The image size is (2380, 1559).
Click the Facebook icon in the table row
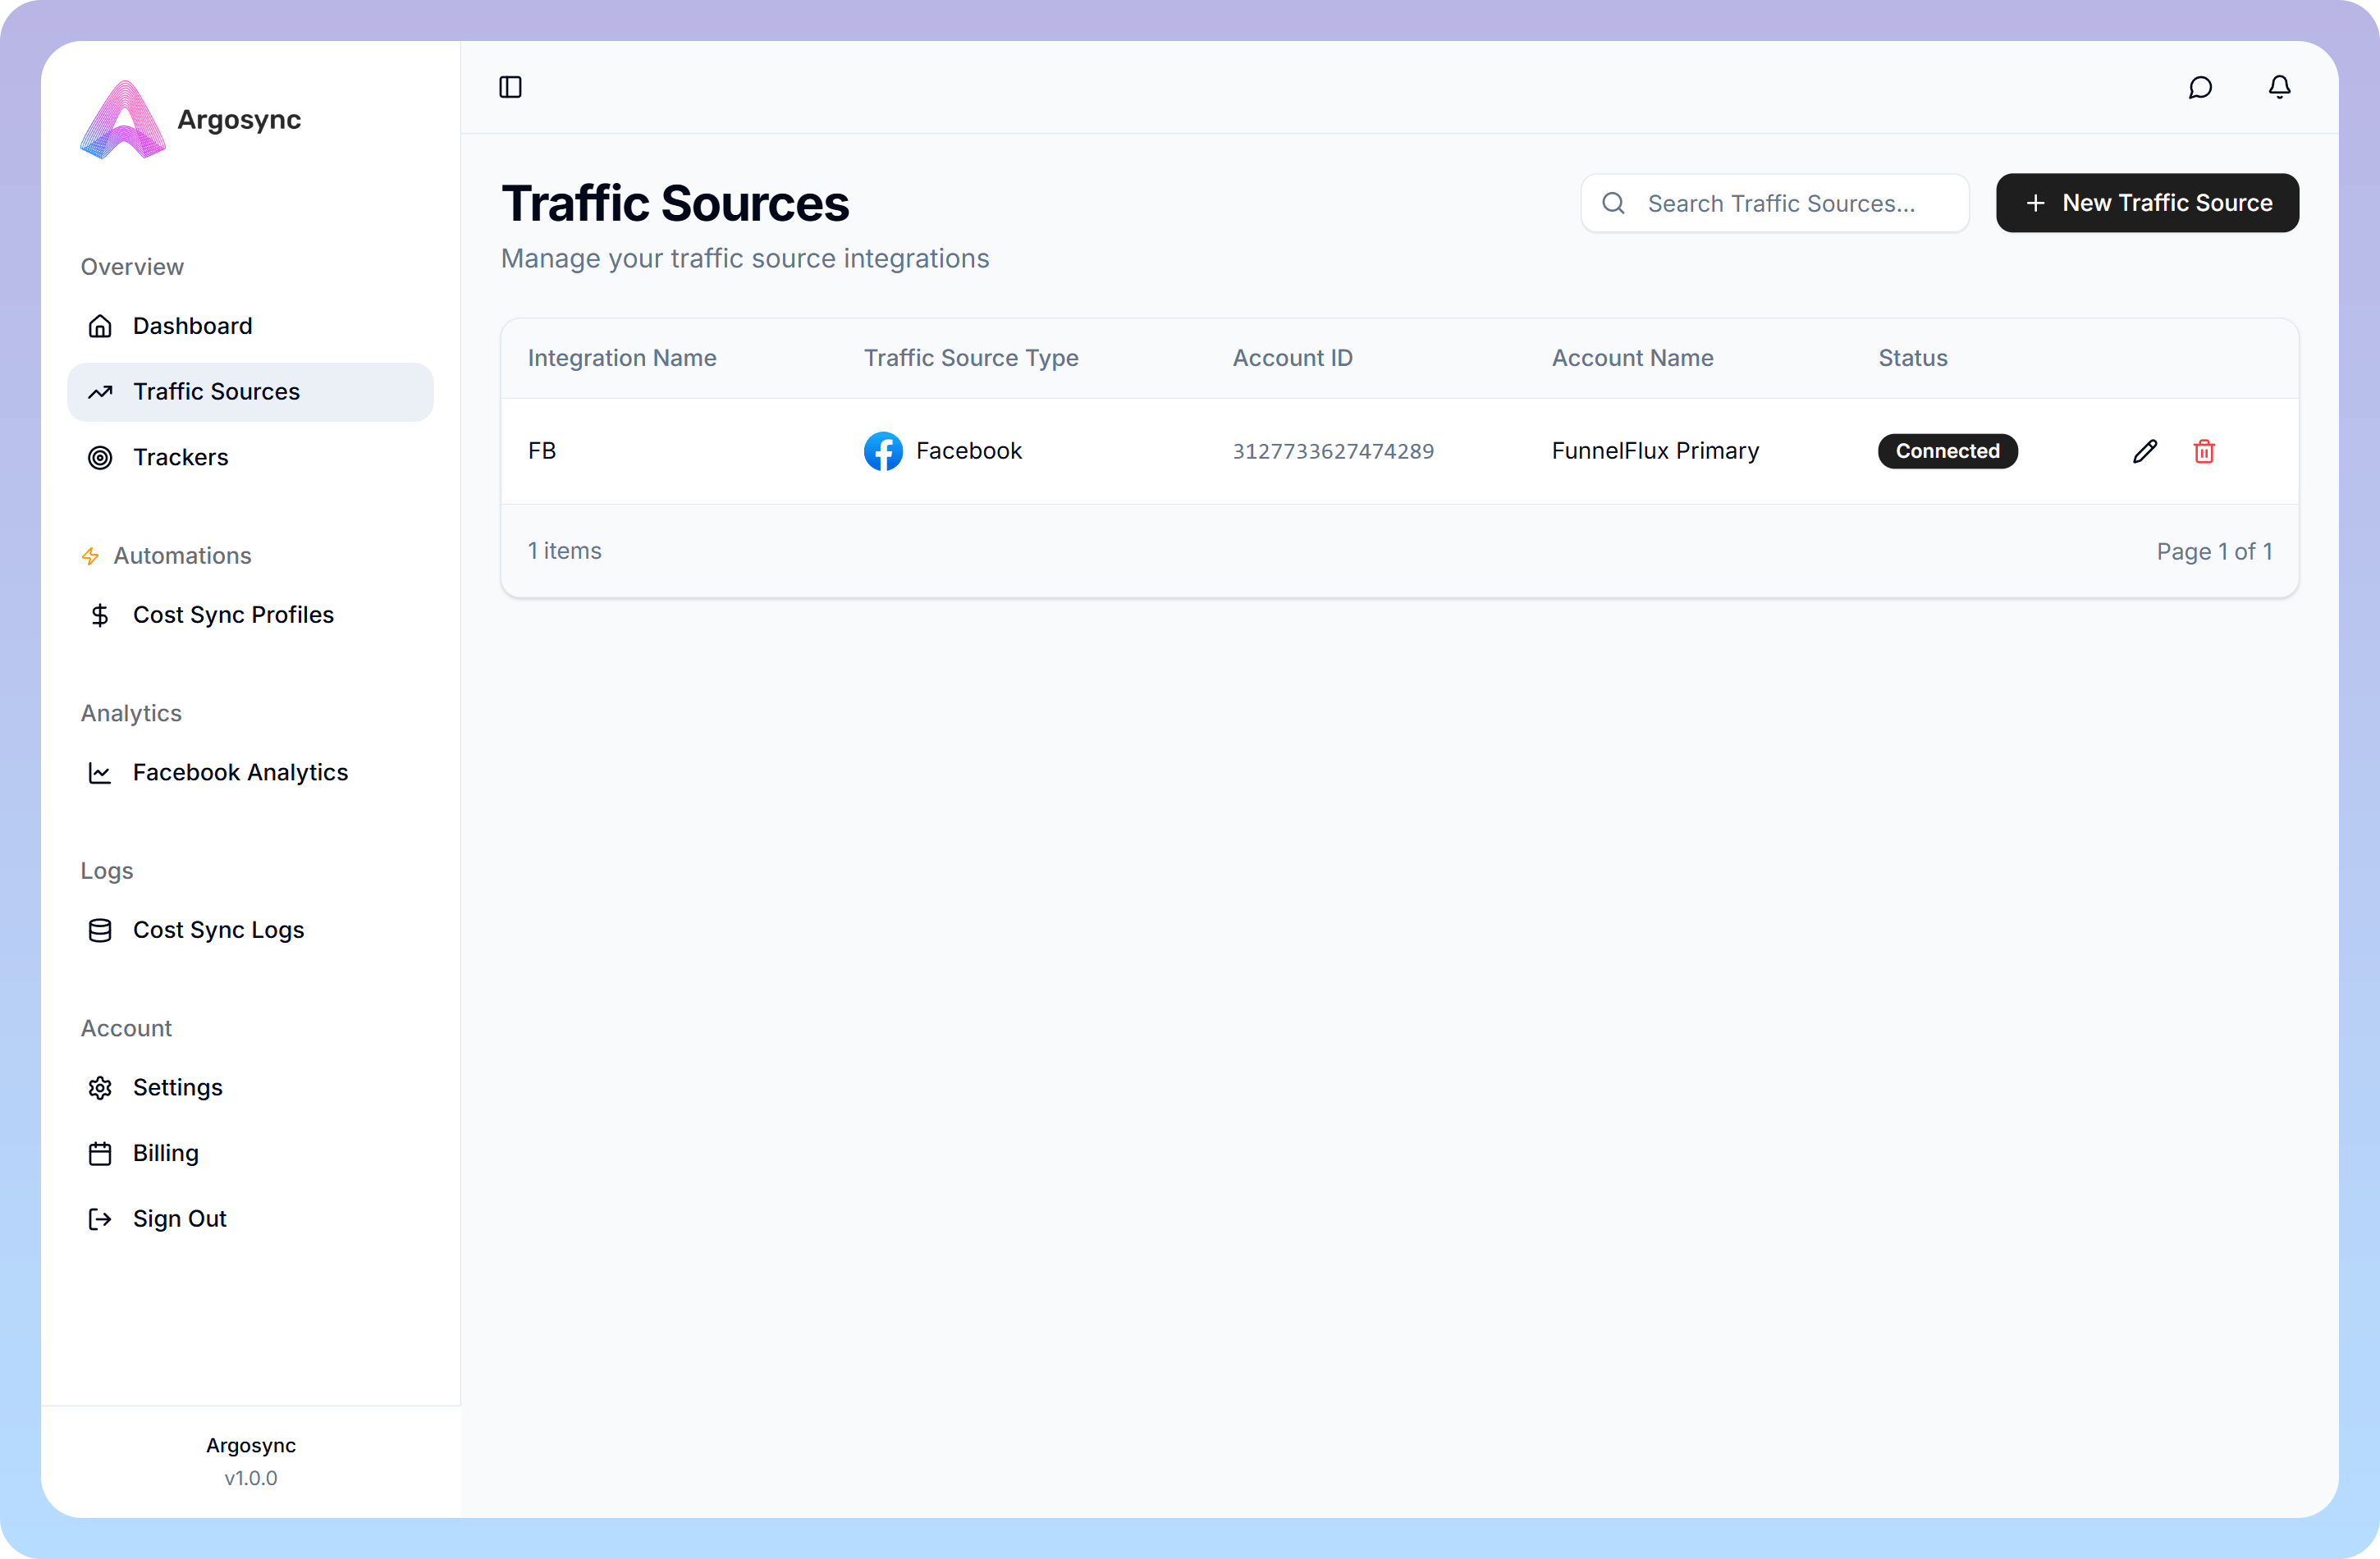[883, 451]
